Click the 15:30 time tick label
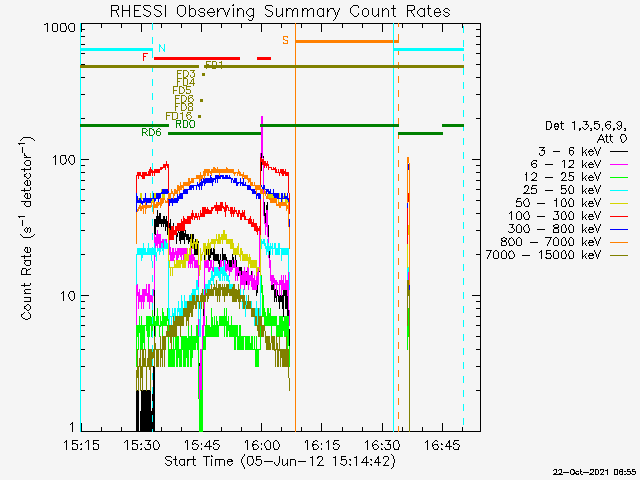Viewport: 640px width, 480px height. 141,445
